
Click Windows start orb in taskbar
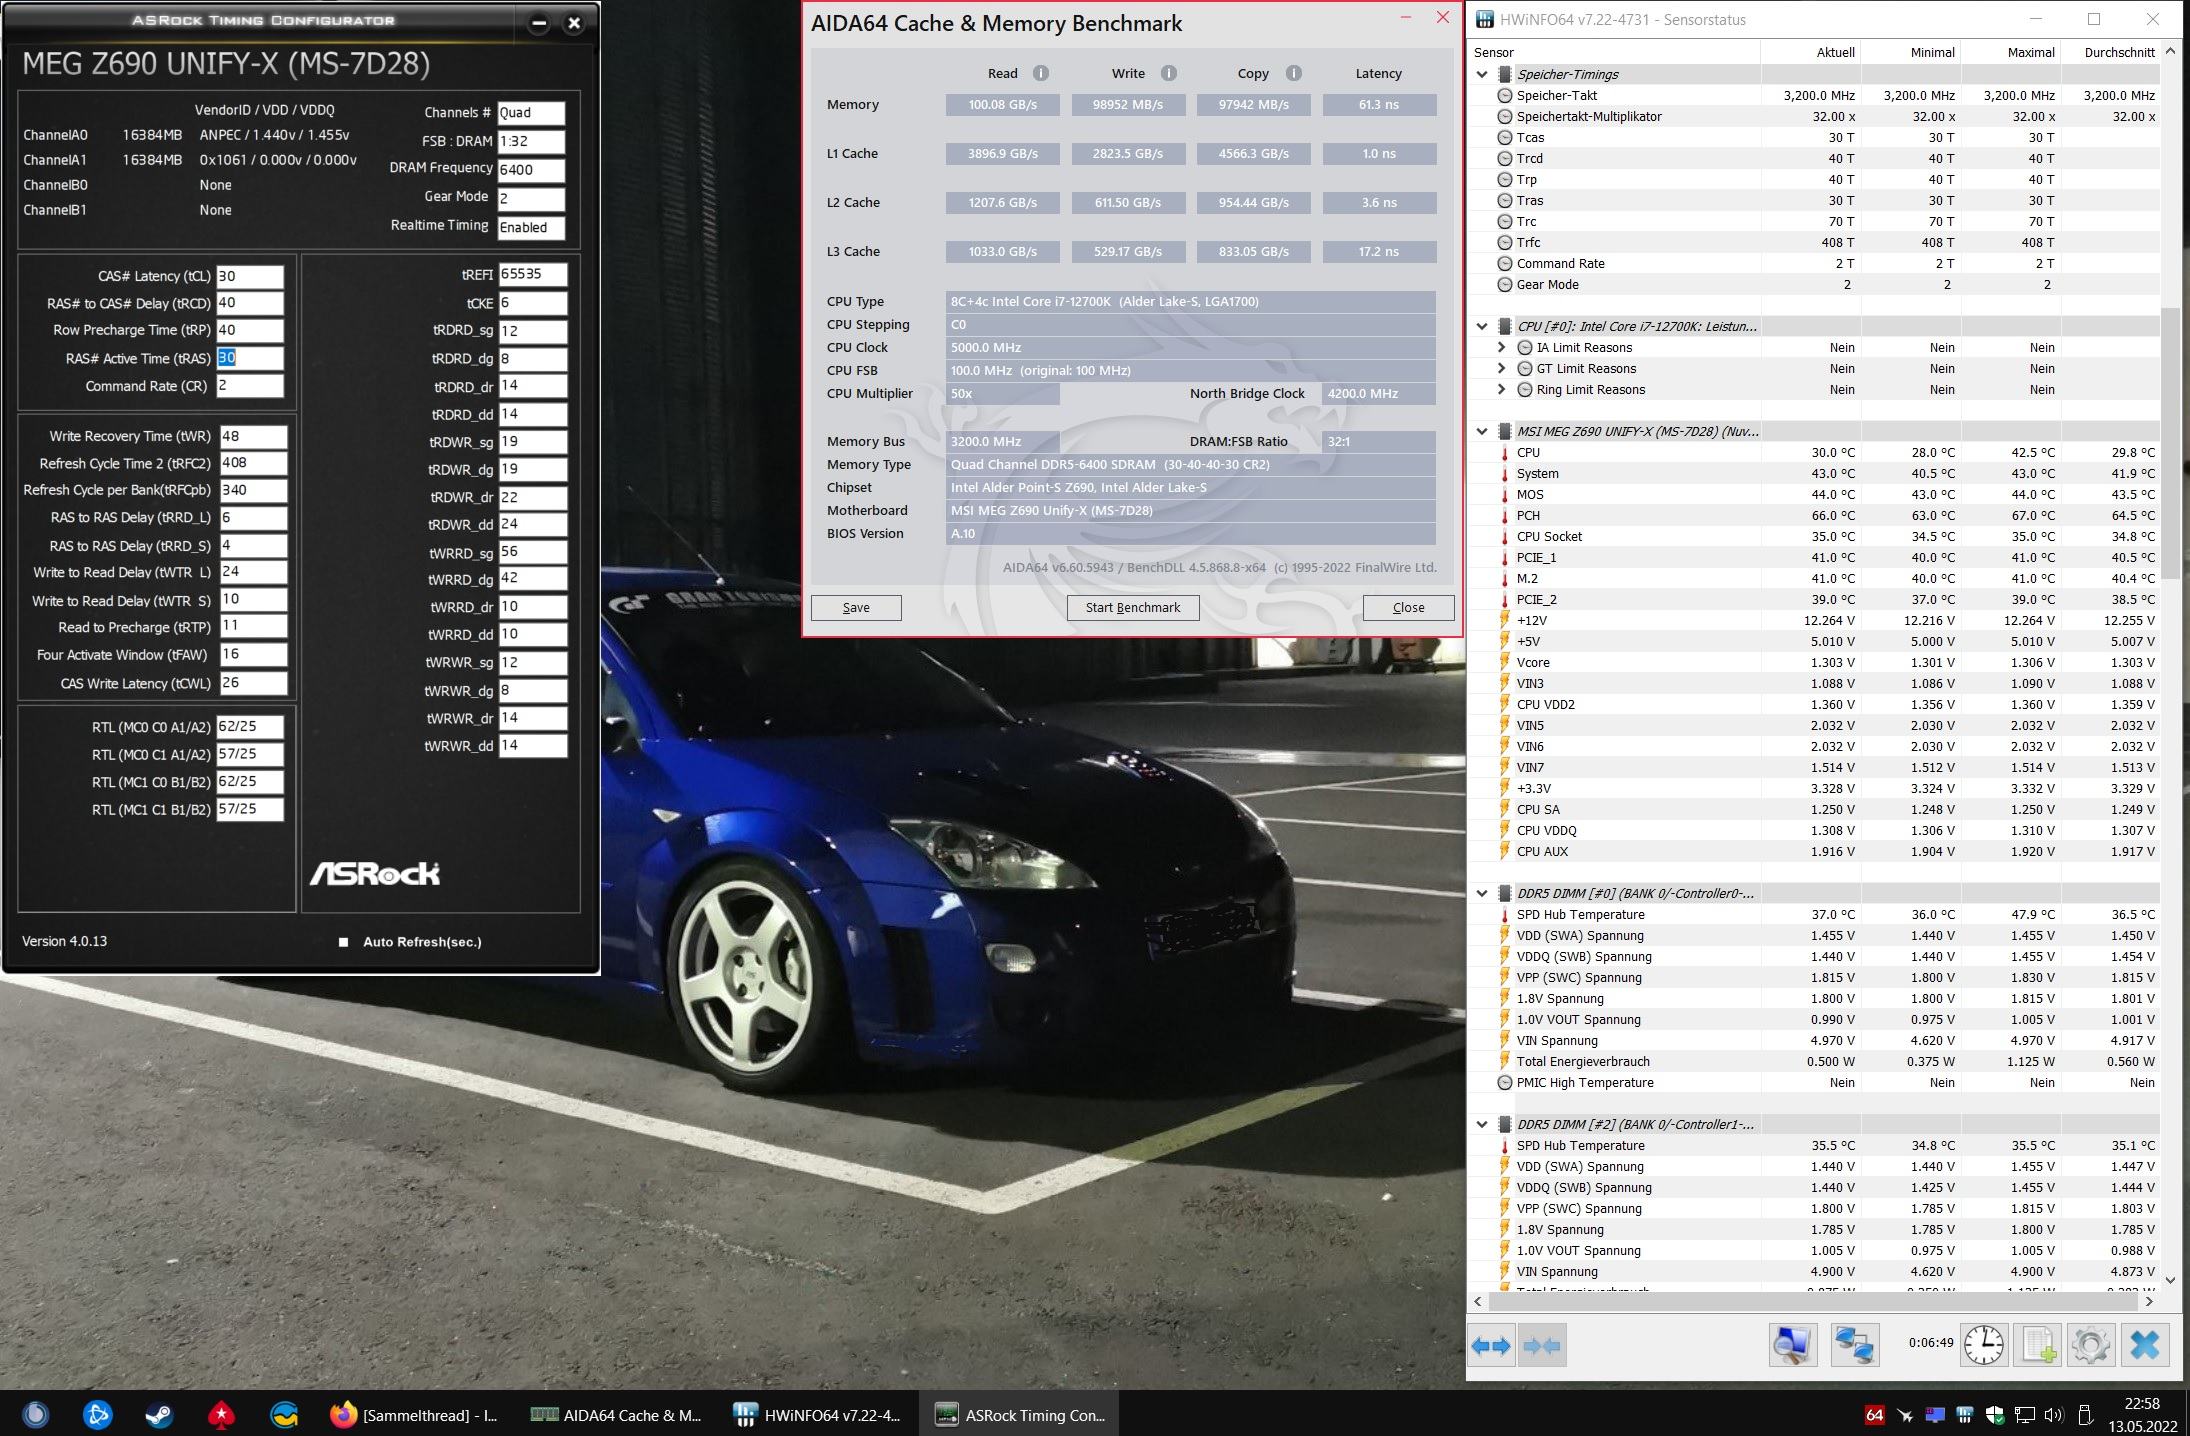point(35,1415)
